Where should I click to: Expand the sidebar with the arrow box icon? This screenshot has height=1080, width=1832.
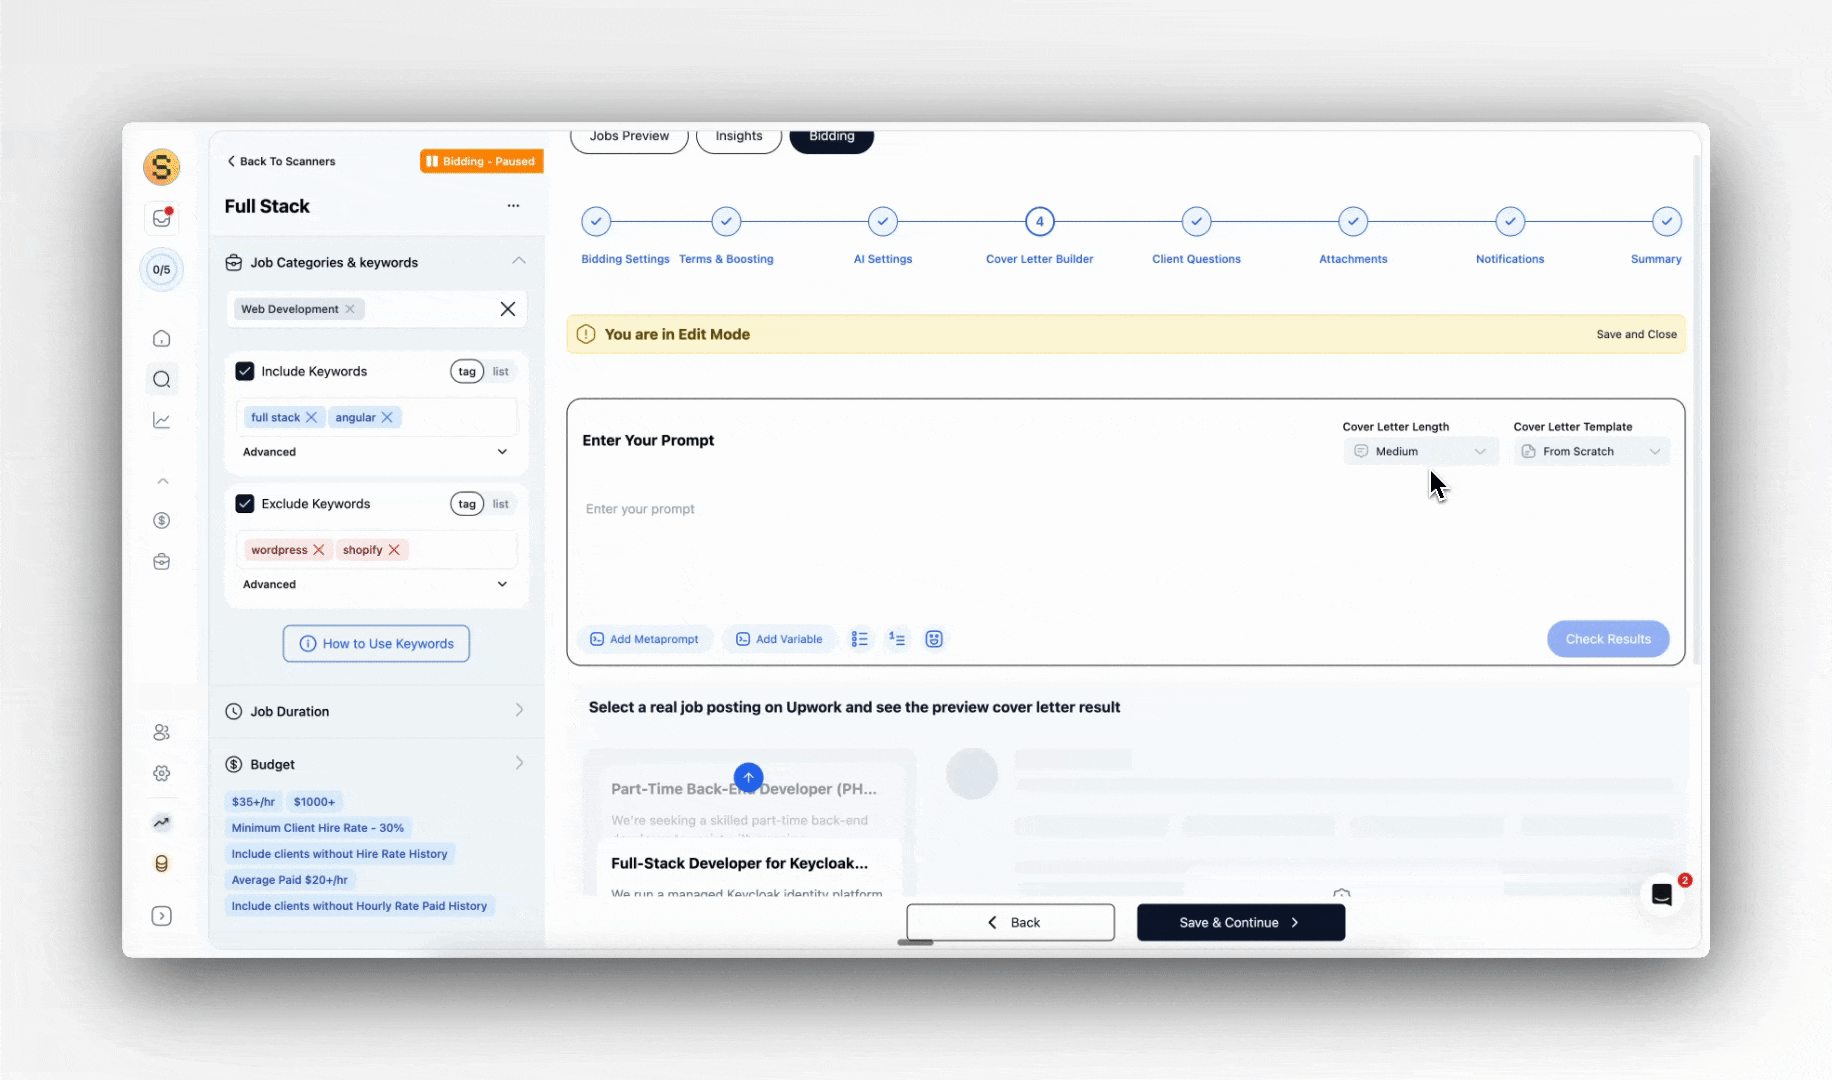(161, 916)
